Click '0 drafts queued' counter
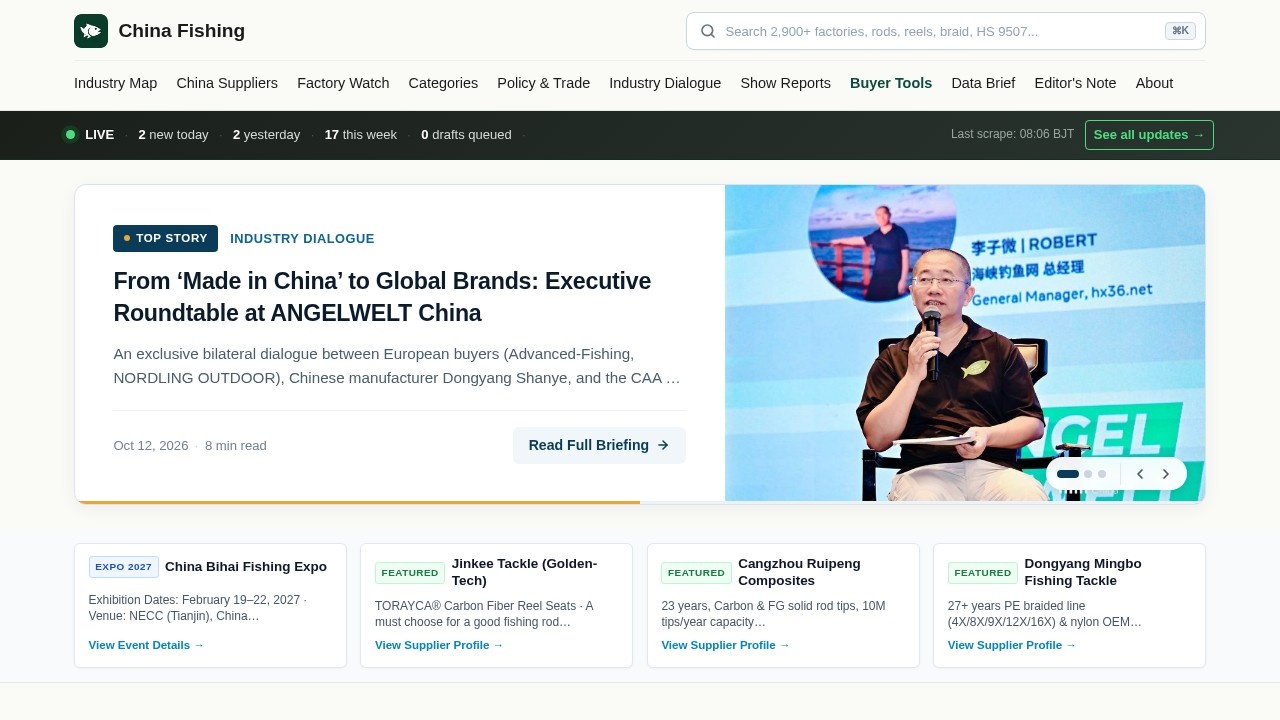Viewport: 1280px width, 720px height. (x=466, y=135)
